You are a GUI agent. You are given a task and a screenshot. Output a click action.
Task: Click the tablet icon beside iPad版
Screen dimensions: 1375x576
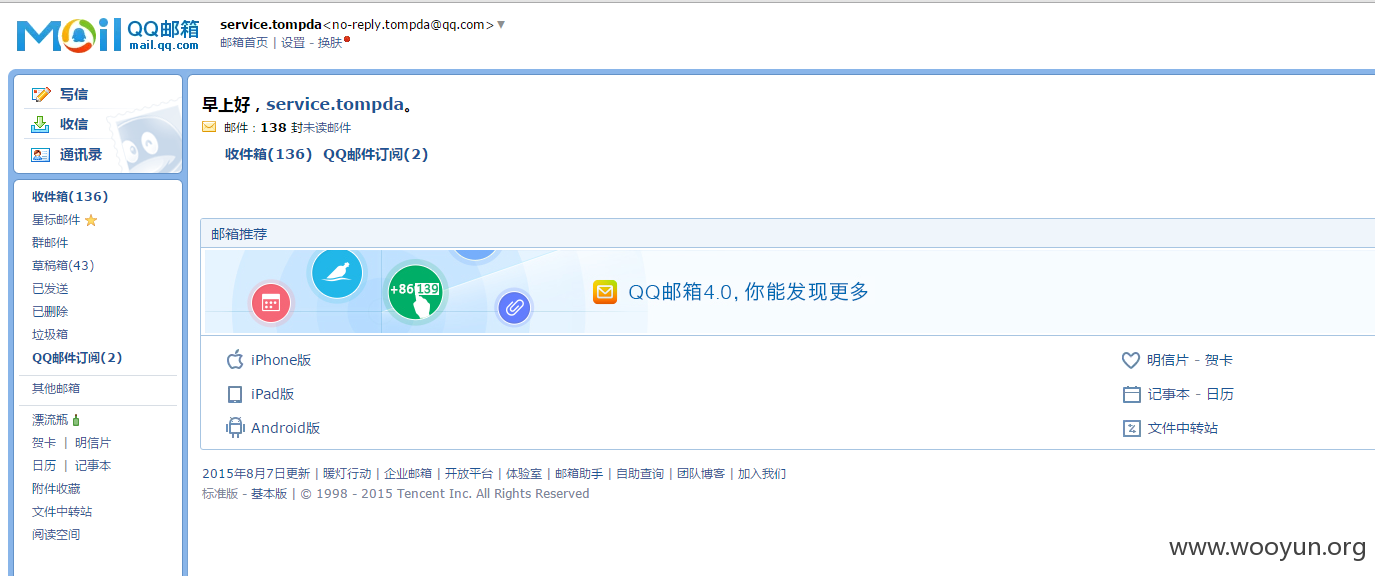(235, 394)
